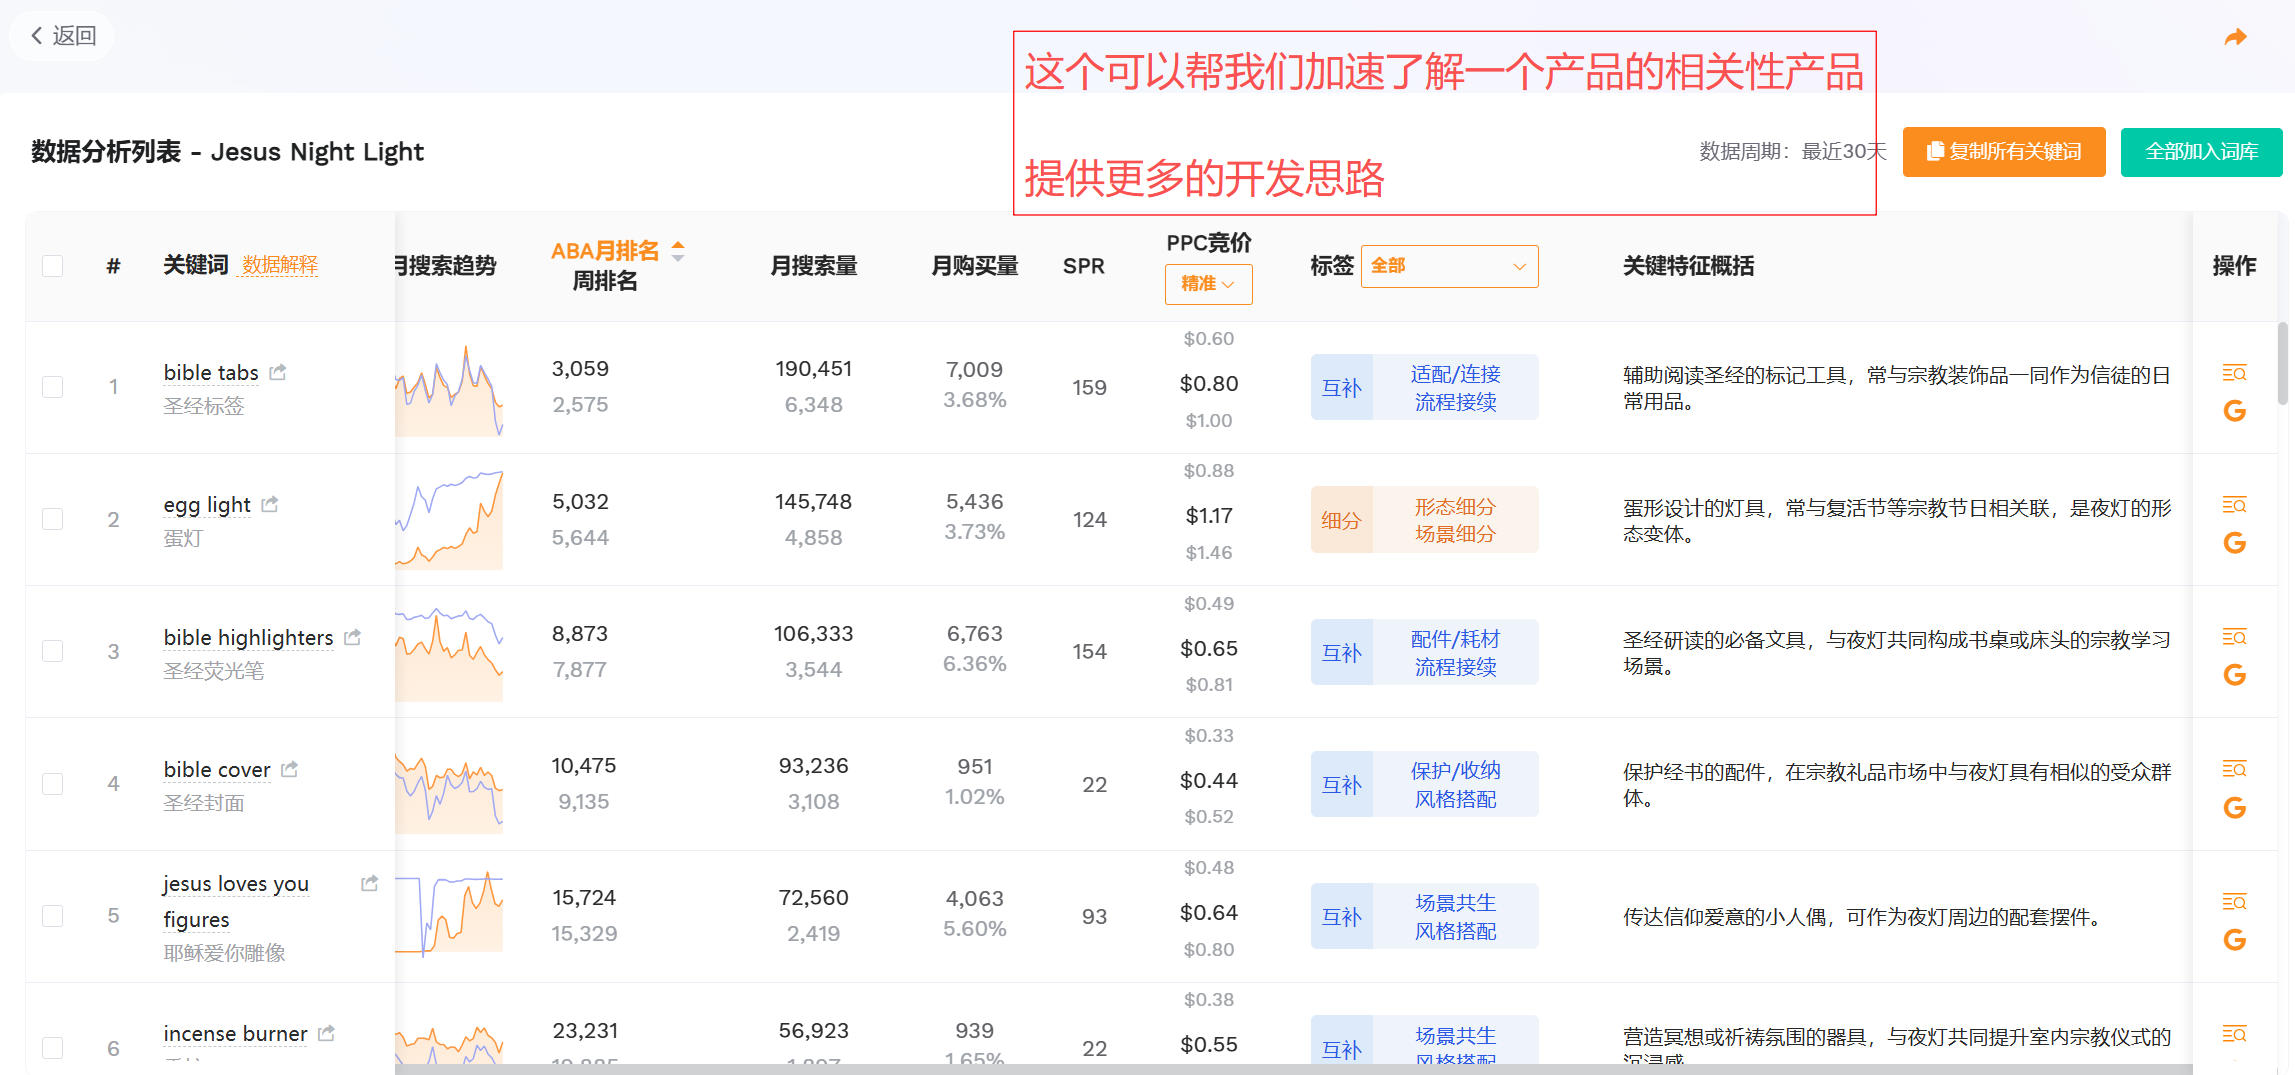Open external link icon next to bible highlighters

point(352,637)
